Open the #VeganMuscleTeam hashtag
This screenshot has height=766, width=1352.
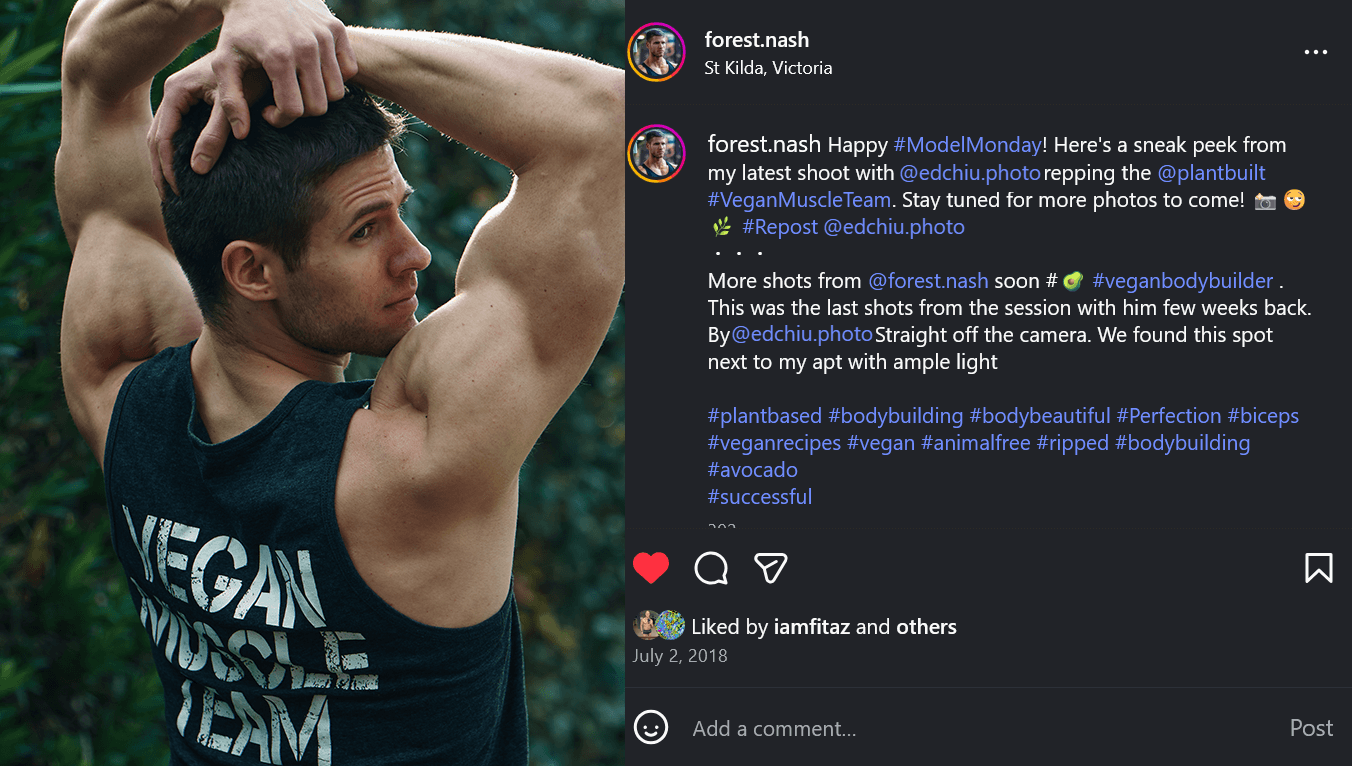pos(799,200)
